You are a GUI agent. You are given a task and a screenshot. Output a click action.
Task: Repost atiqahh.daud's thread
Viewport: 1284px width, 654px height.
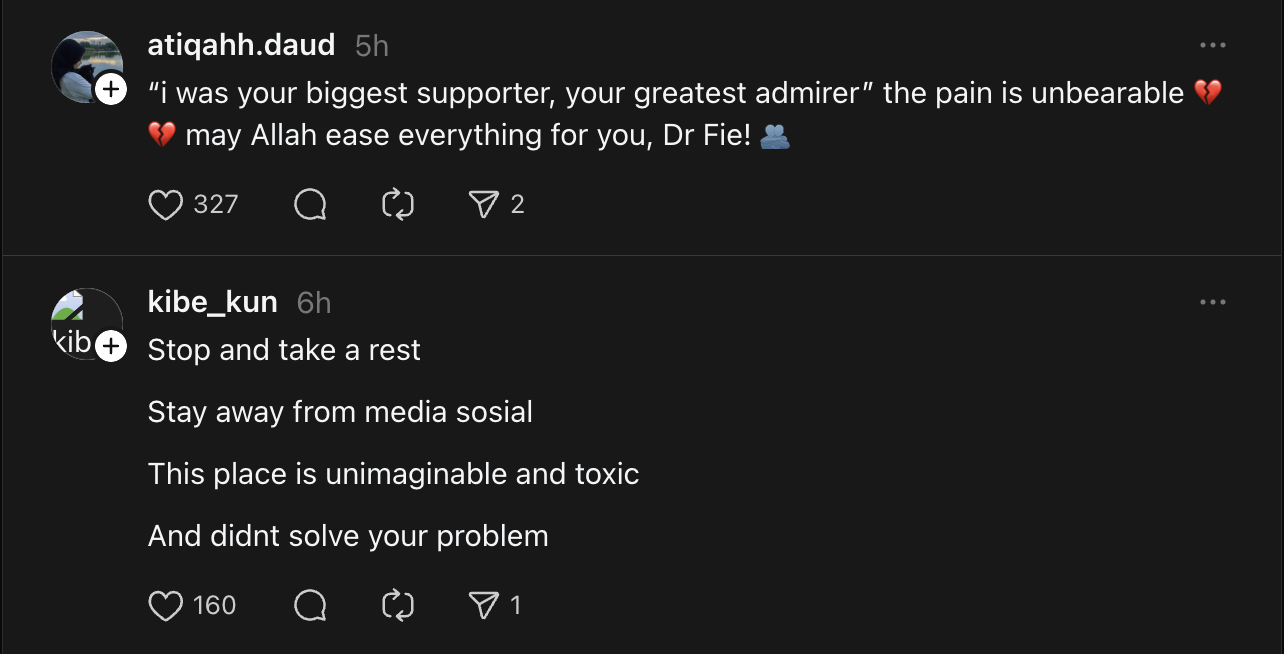[x=398, y=205]
